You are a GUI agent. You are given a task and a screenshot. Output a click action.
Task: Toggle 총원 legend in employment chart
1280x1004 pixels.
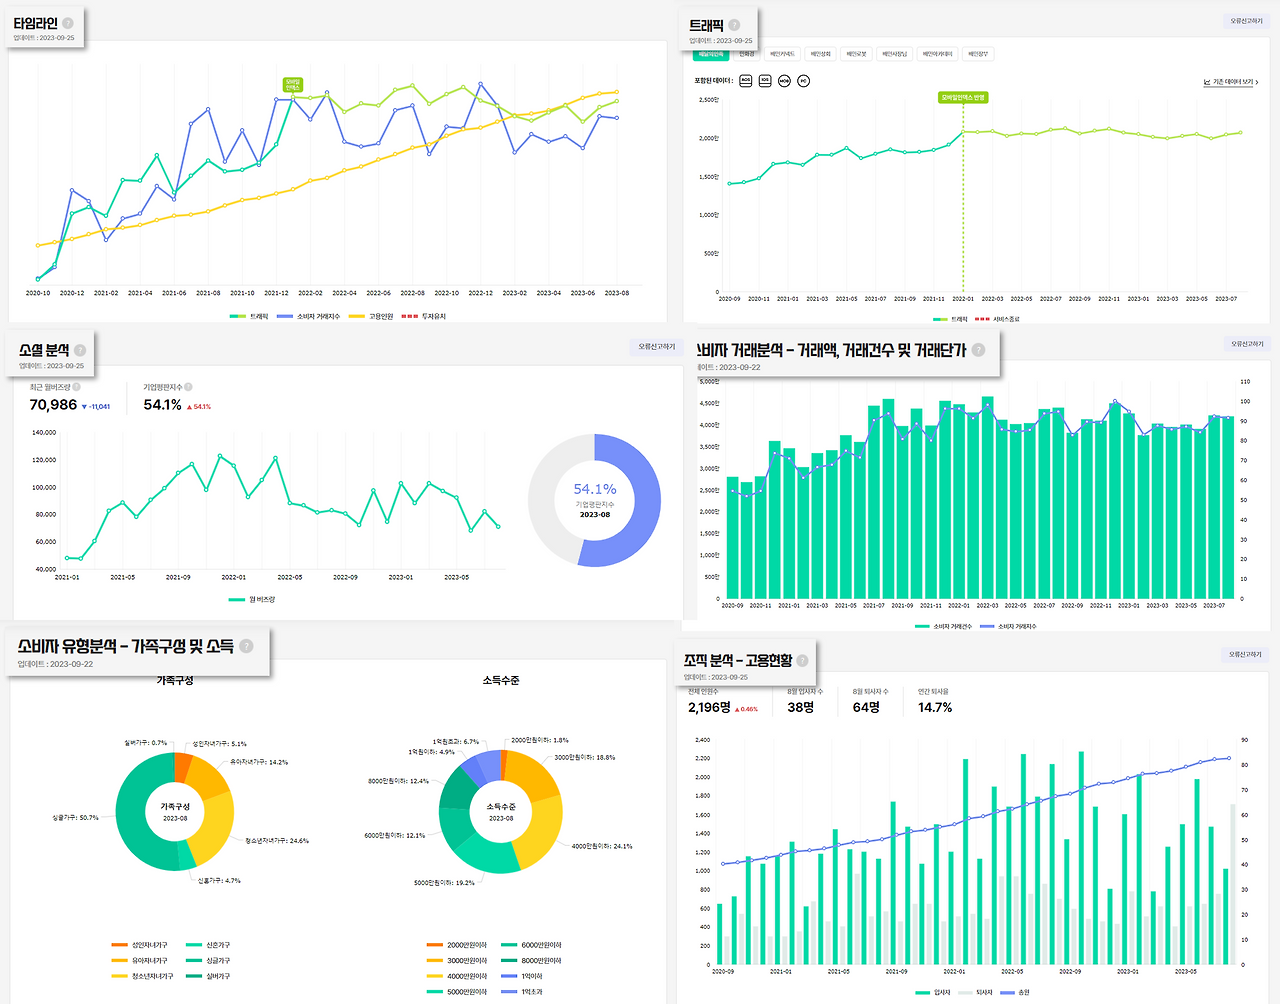1015,993
